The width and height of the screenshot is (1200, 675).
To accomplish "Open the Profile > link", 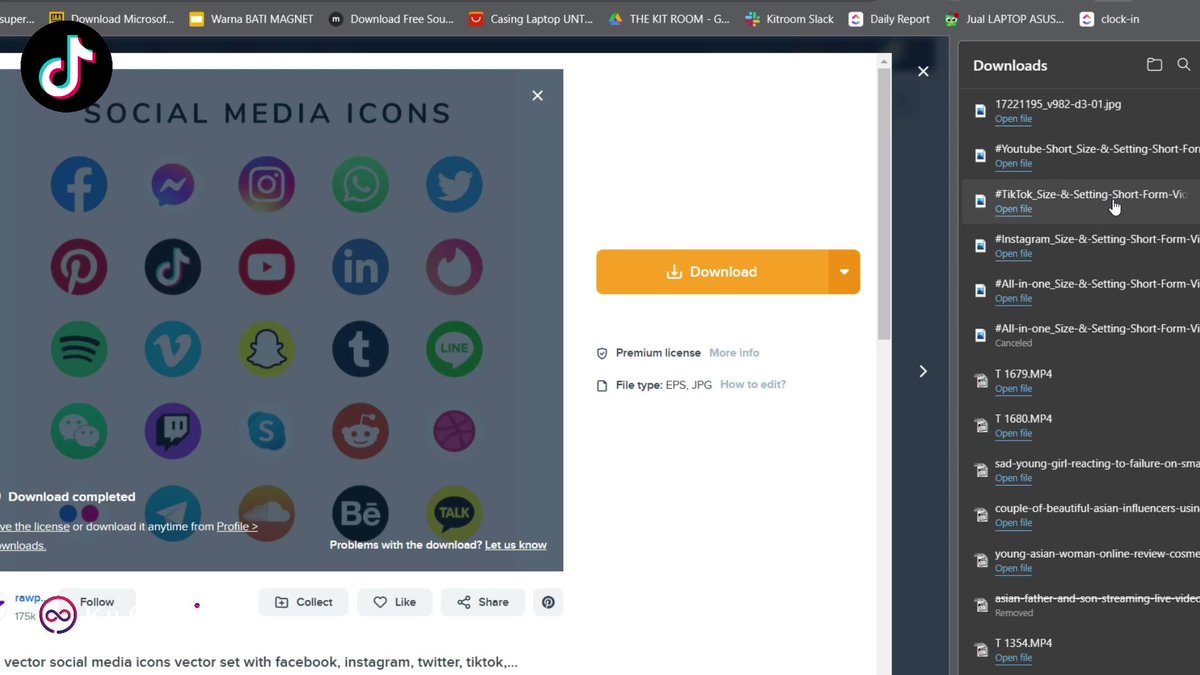I will [237, 526].
